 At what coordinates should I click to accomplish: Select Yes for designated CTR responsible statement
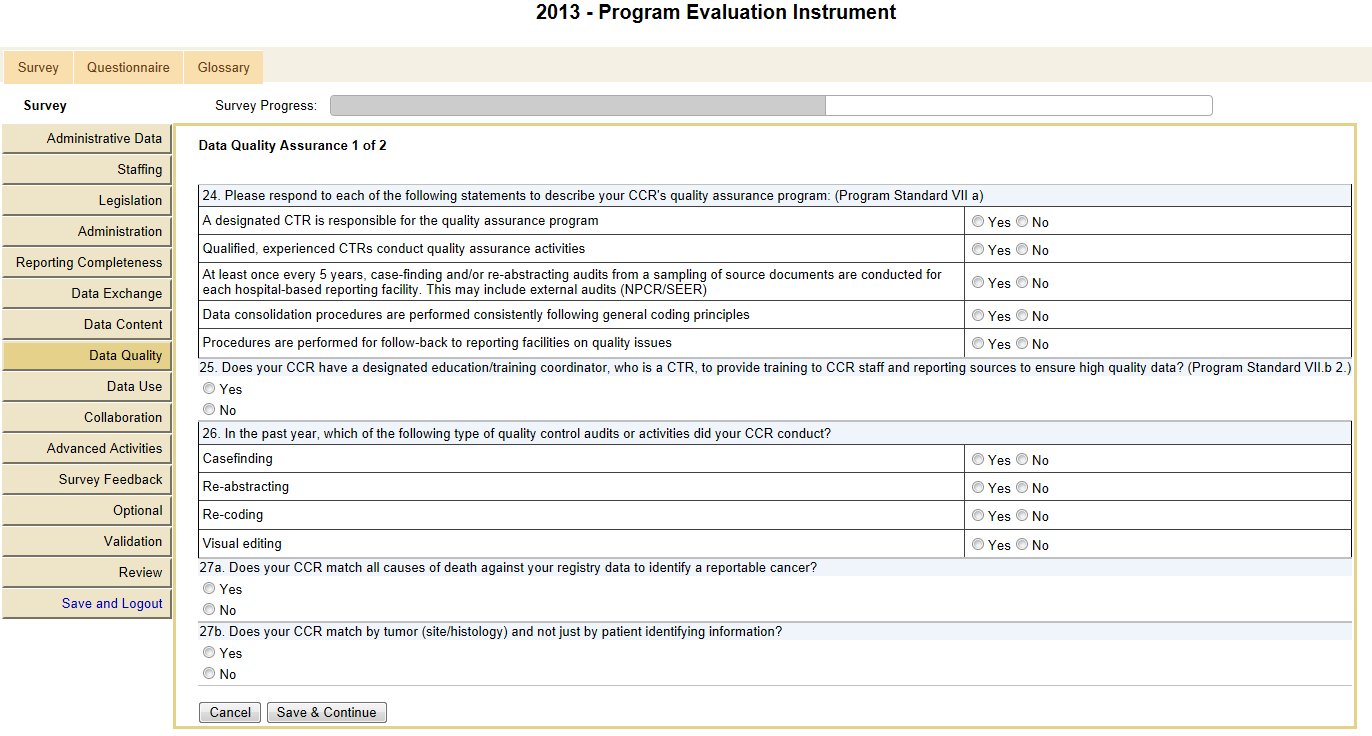click(x=978, y=222)
